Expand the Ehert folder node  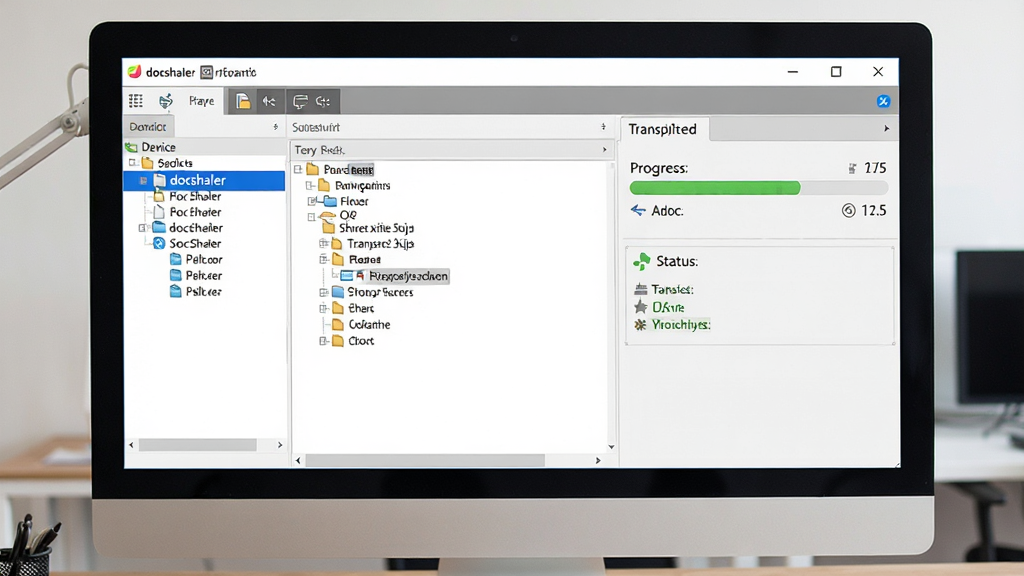(323, 308)
